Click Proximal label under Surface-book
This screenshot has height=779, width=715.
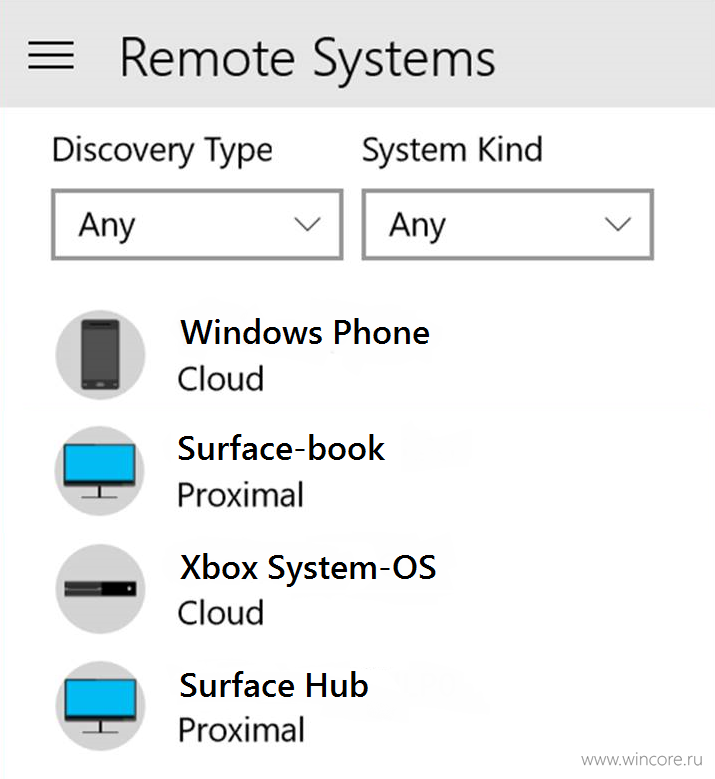pos(240,495)
